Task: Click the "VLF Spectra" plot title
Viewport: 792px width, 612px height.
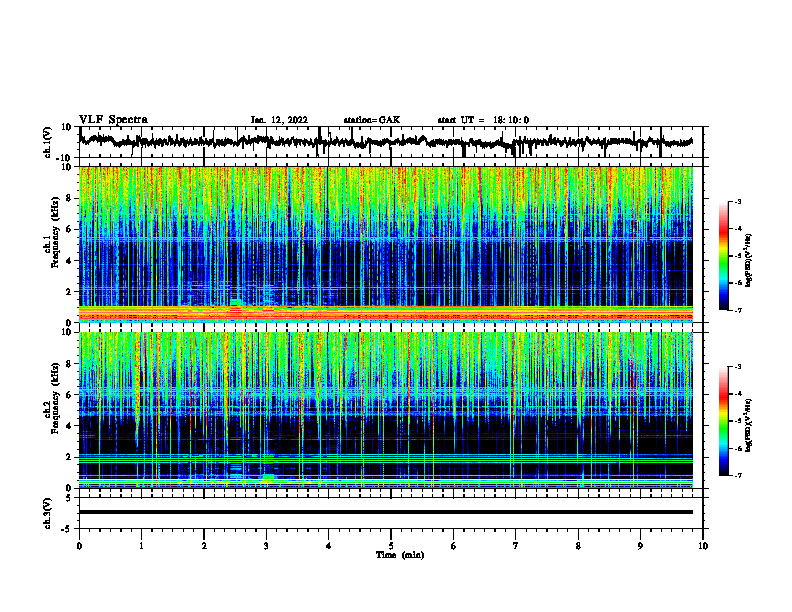Action: coord(113,120)
